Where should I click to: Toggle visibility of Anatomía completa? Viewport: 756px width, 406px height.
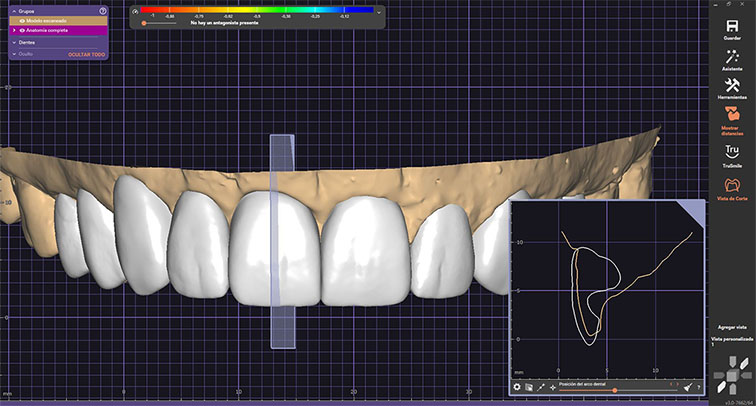pos(21,31)
